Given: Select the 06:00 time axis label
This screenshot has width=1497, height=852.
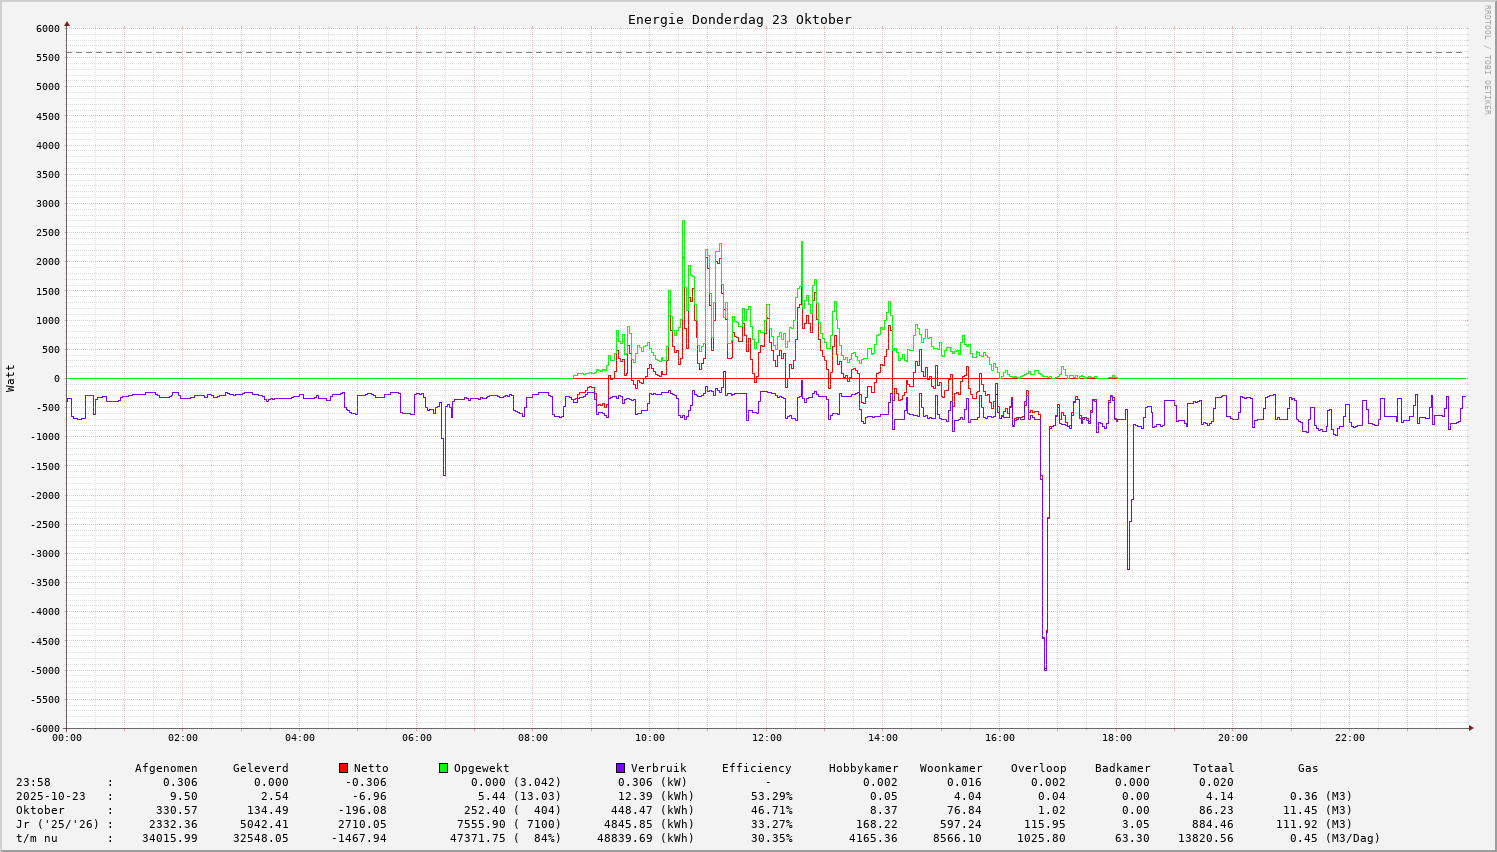Looking at the screenshot, I should point(416,738).
